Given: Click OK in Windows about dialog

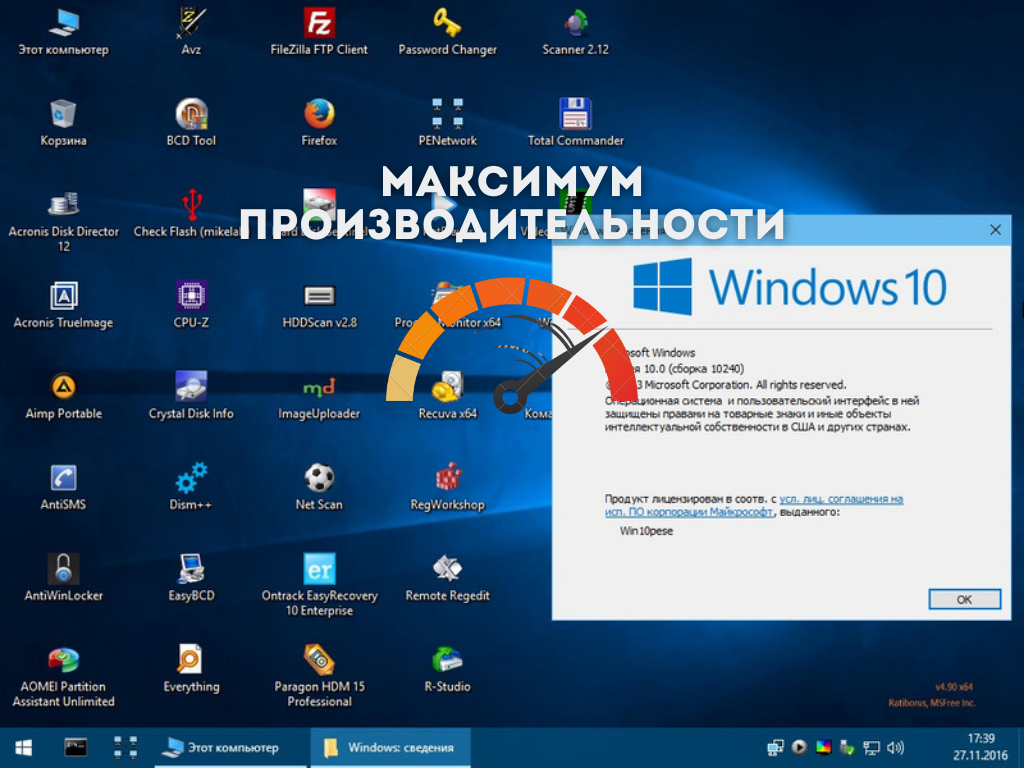Looking at the screenshot, I should pos(964,600).
